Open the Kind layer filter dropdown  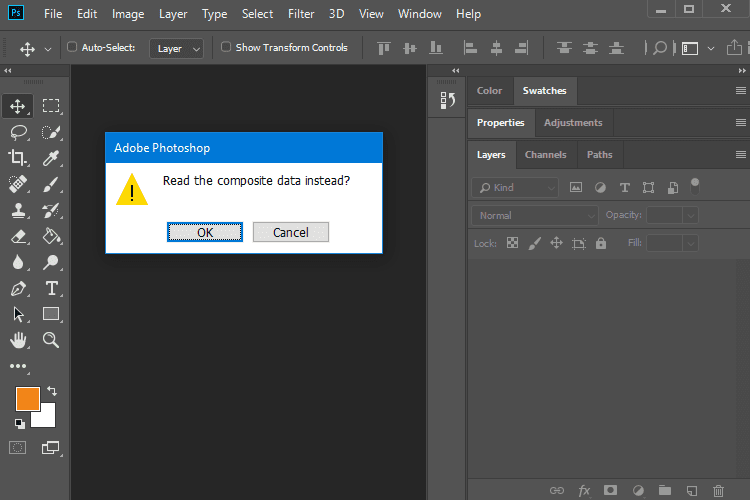click(x=515, y=188)
